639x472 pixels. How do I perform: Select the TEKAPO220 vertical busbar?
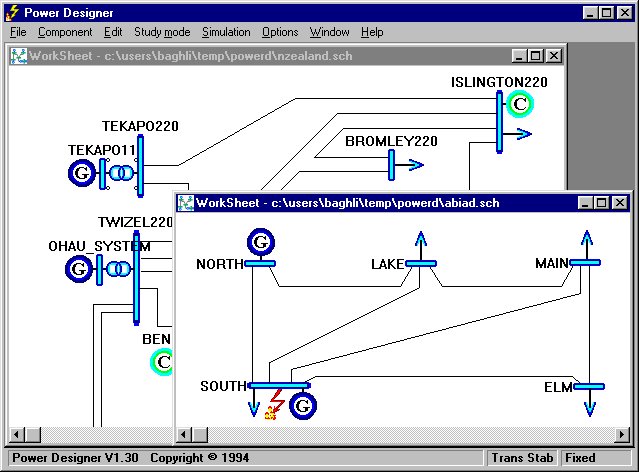pyautogui.click(x=140, y=166)
